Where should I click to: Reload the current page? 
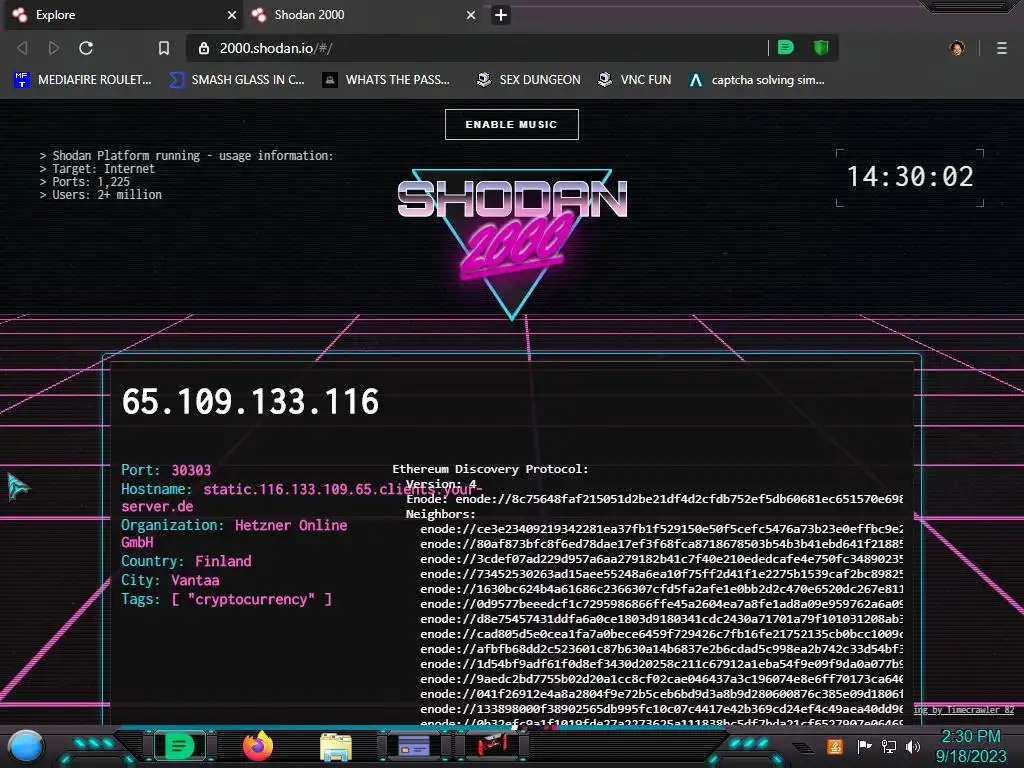tap(86, 48)
